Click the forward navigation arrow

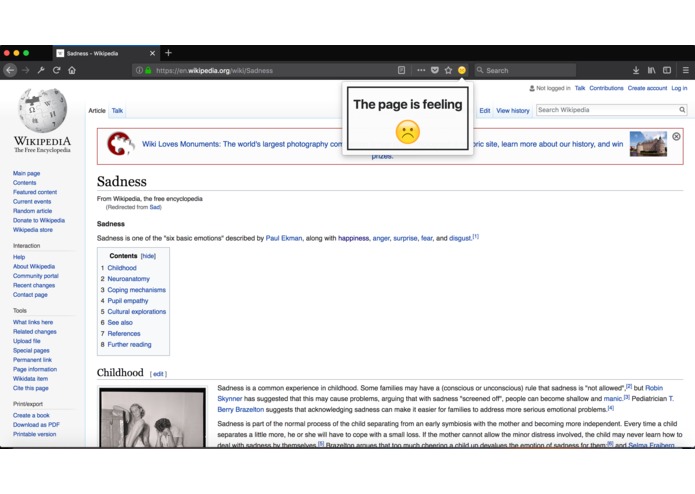(26, 70)
